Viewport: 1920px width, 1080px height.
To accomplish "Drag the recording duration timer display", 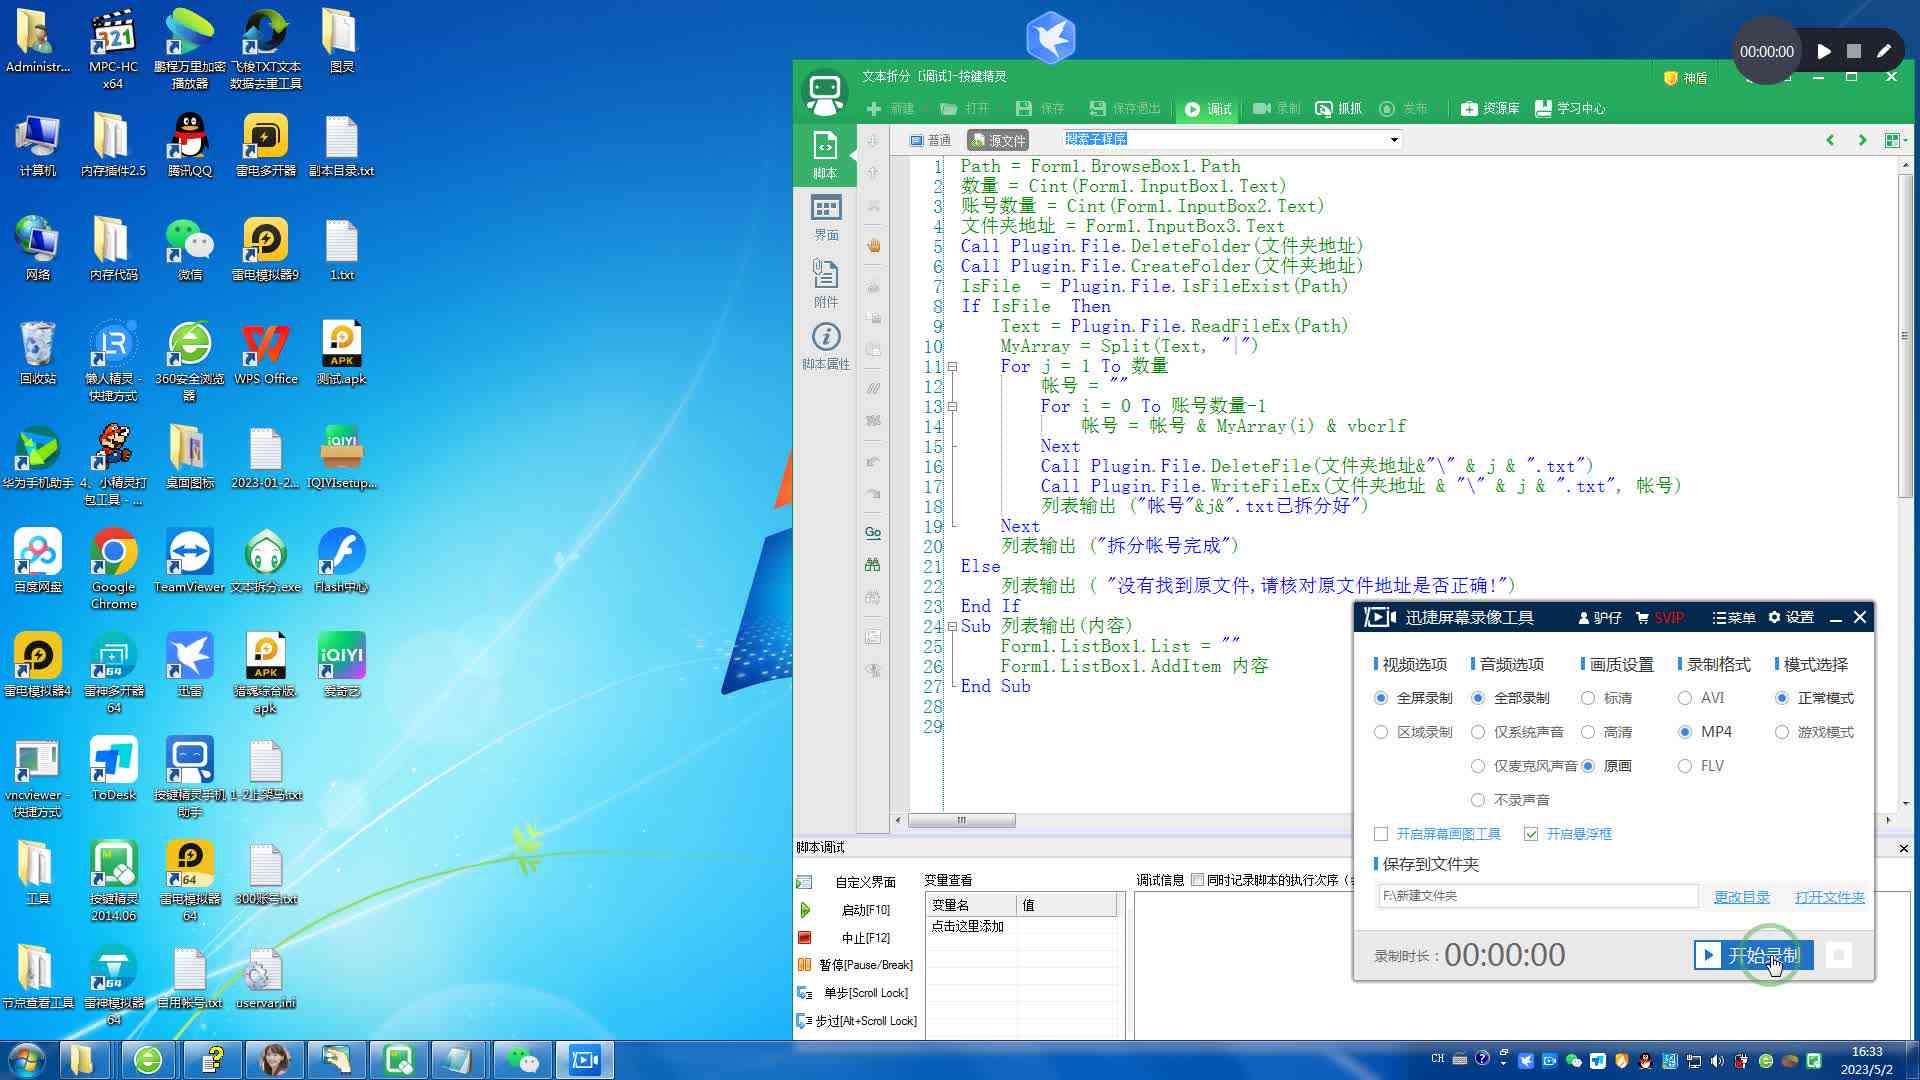I will pos(1503,953).
